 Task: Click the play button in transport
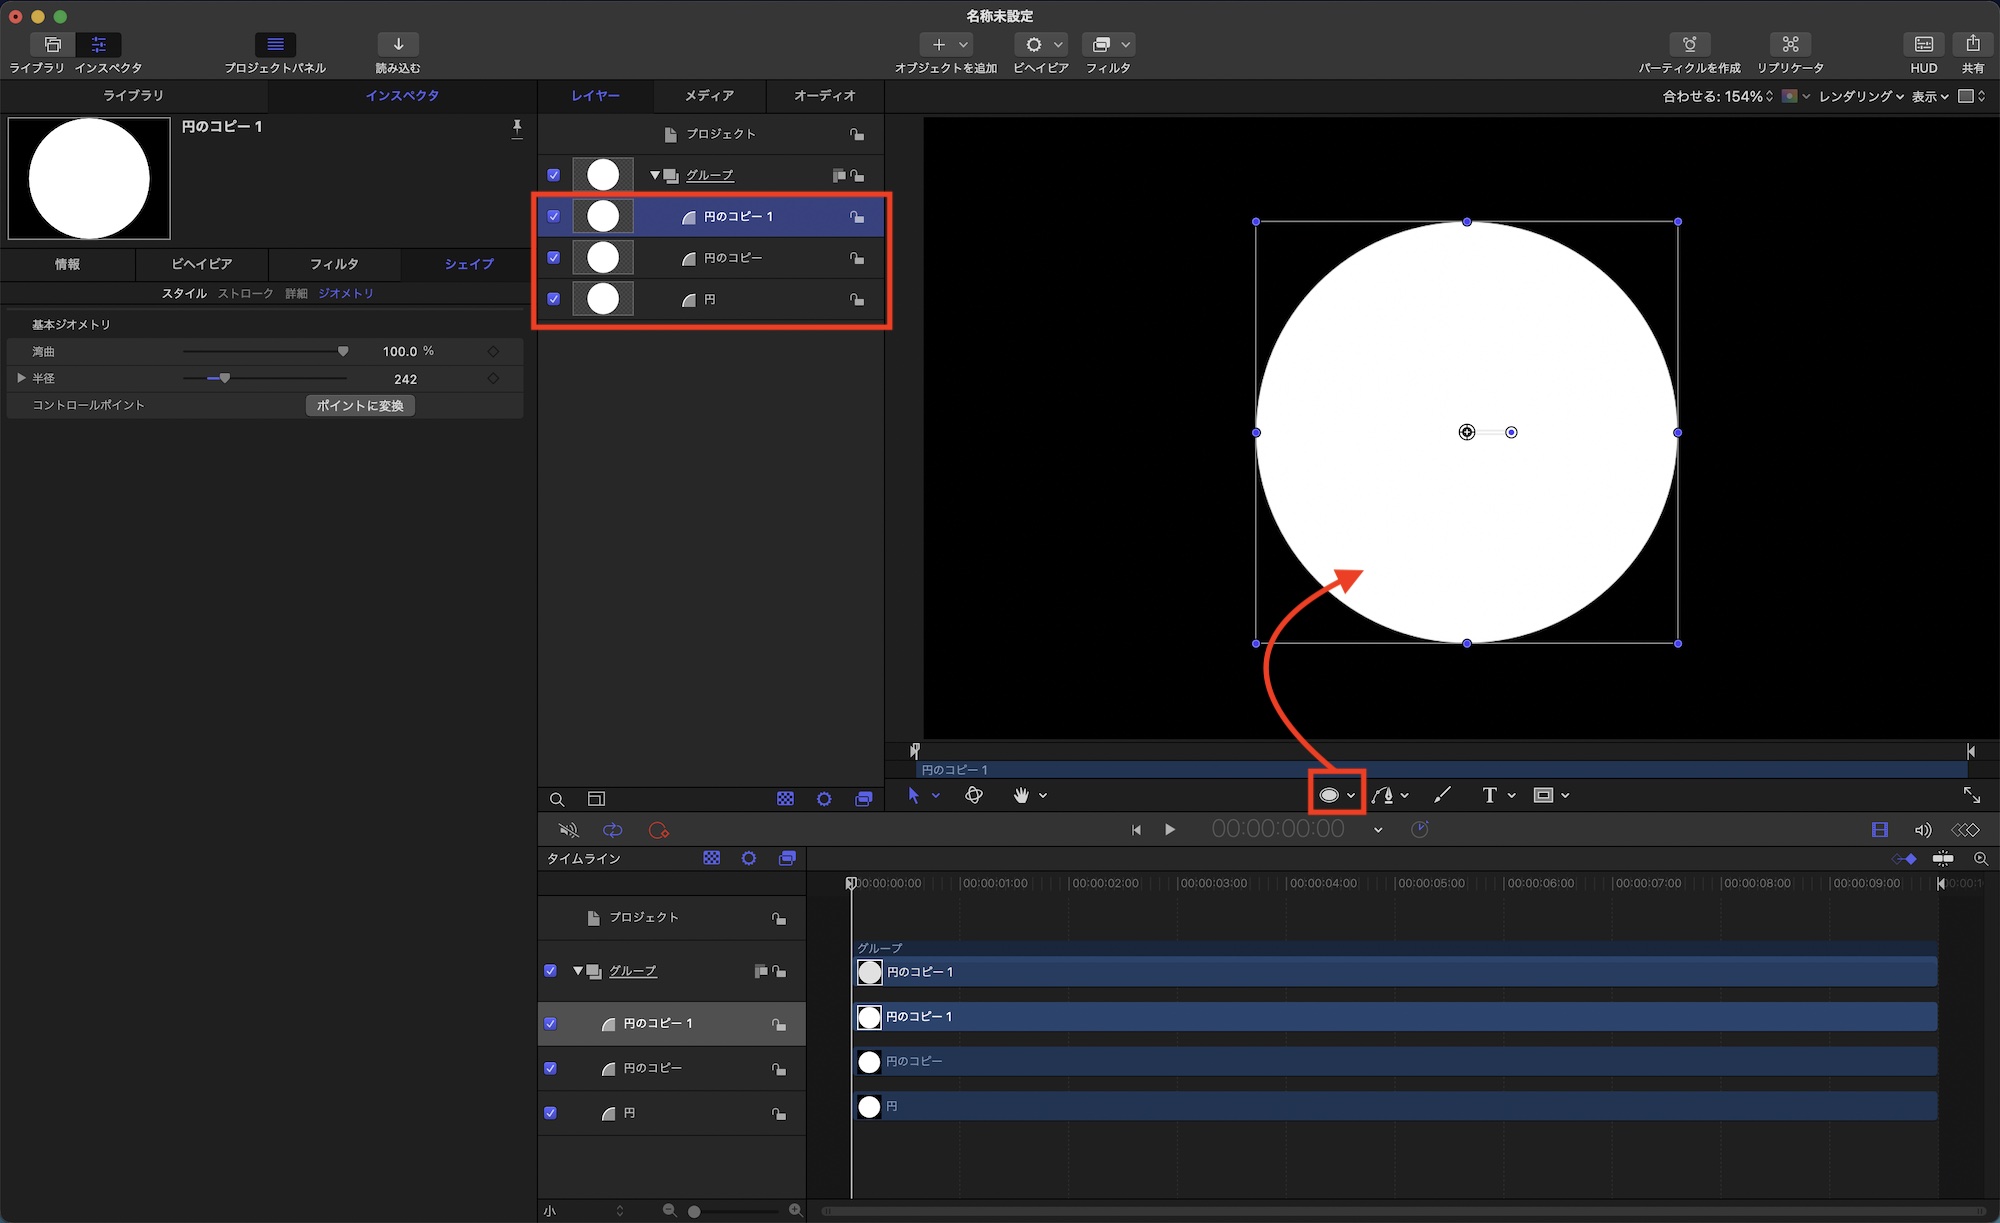(1170, 829)
